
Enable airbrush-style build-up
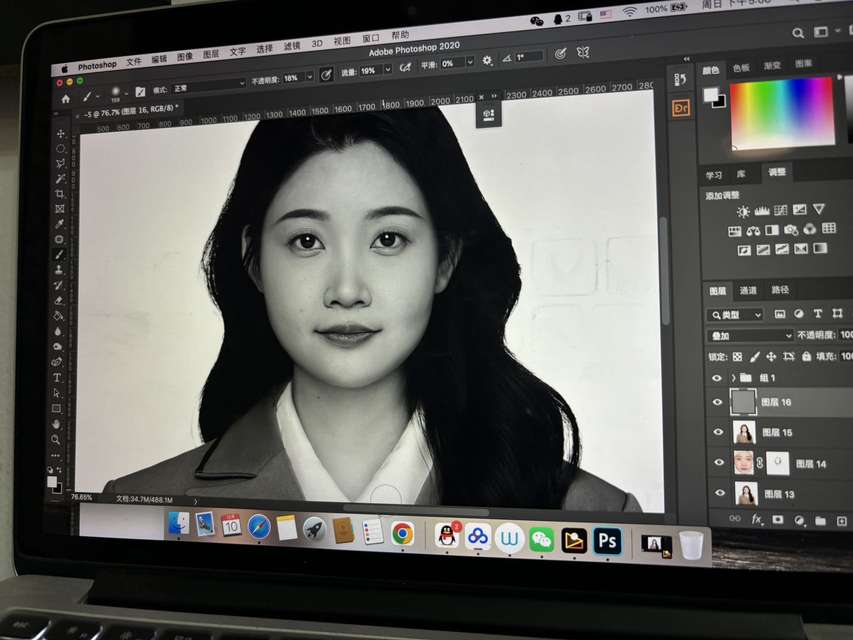click(405, 67)
